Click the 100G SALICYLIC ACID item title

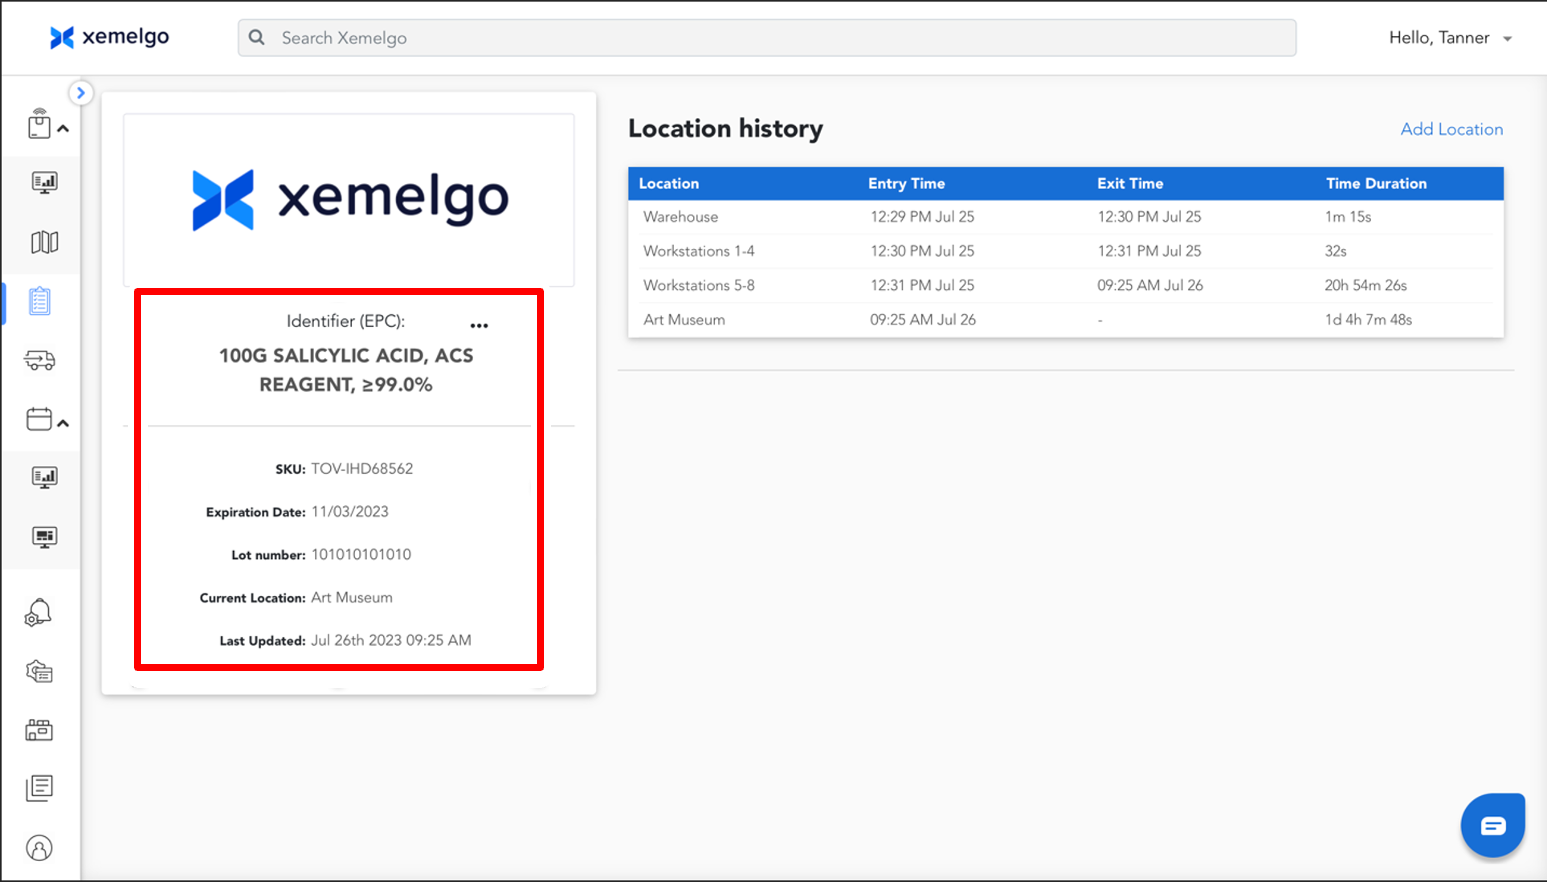point(346,370)
